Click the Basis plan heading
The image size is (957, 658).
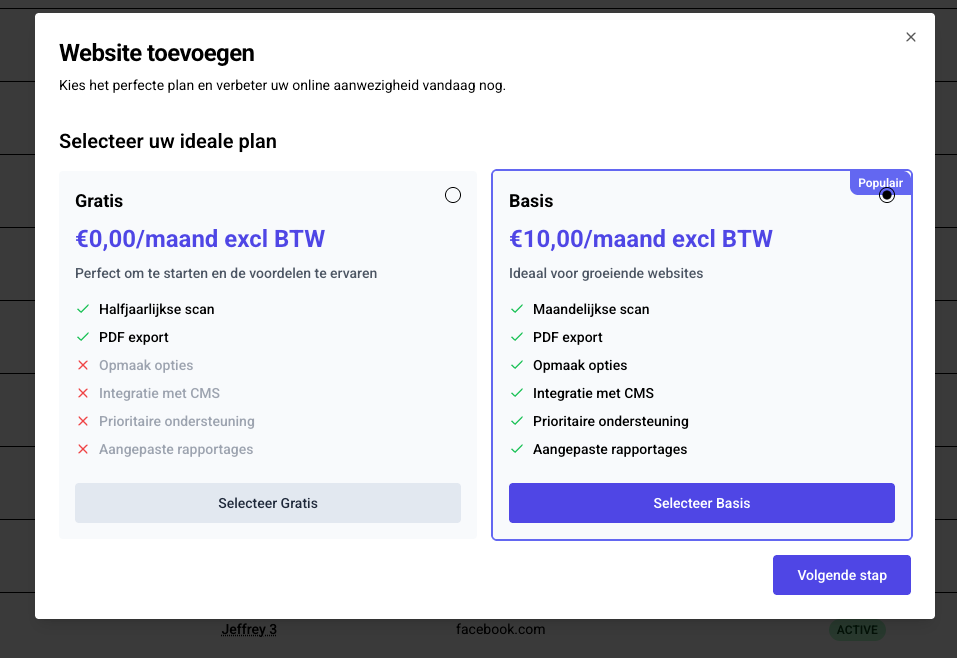tap(531, 201)
